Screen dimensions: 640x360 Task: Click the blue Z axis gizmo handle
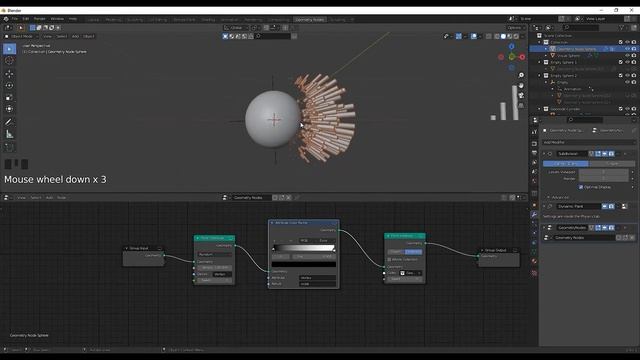point(512,47)
